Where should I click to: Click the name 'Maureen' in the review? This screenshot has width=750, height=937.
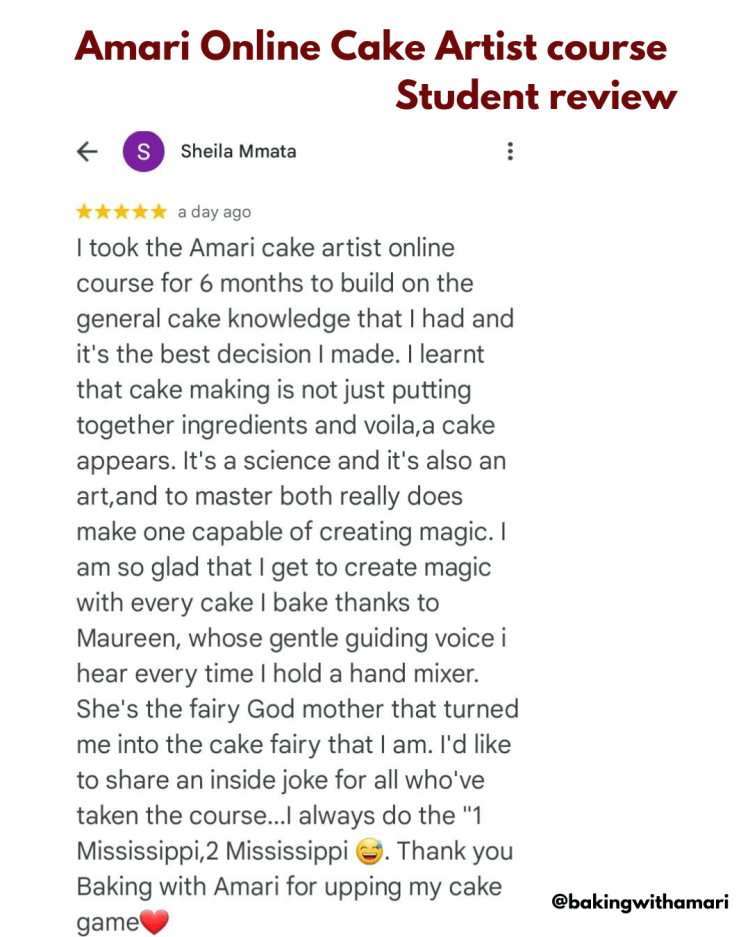(126, 638)
